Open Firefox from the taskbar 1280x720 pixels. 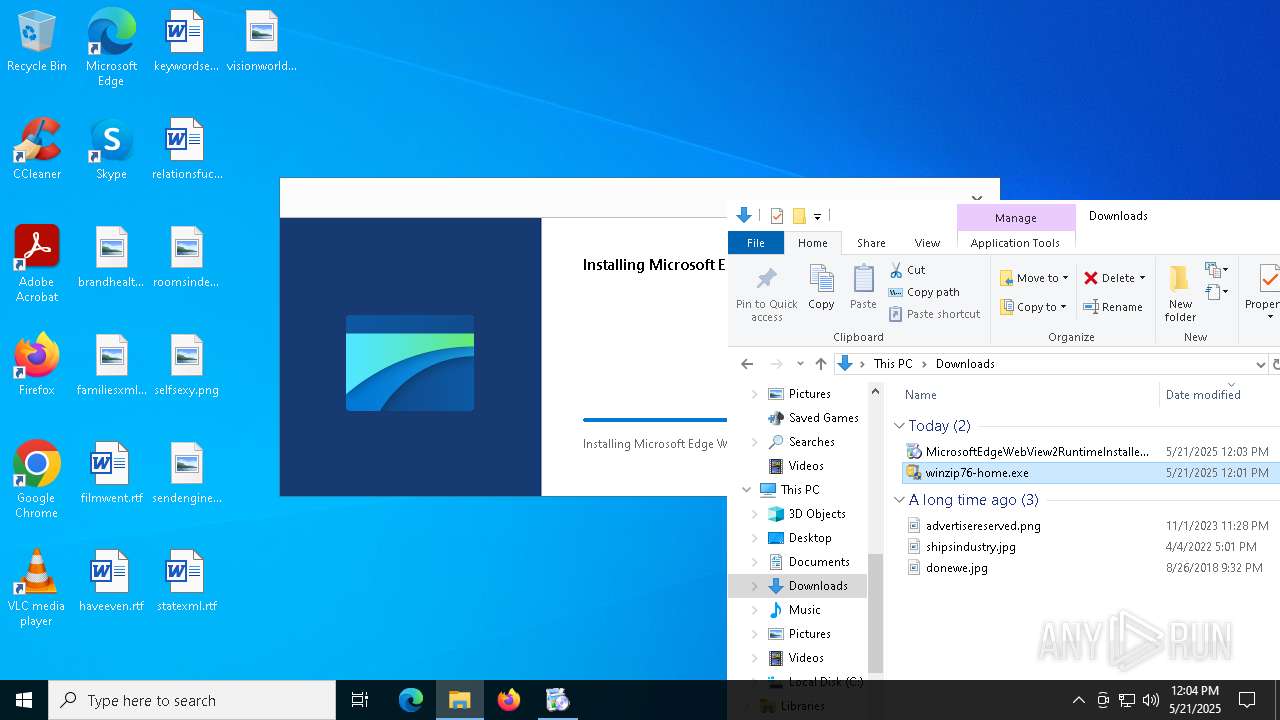(509, 700)
